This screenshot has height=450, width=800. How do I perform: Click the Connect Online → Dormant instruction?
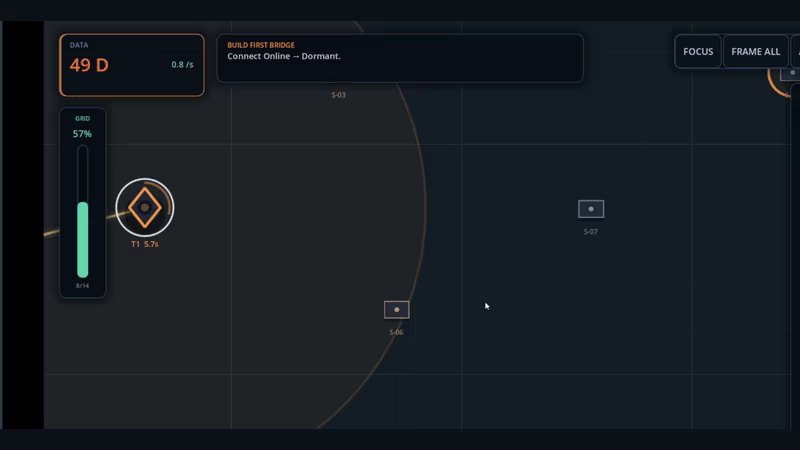coord(284,56)
